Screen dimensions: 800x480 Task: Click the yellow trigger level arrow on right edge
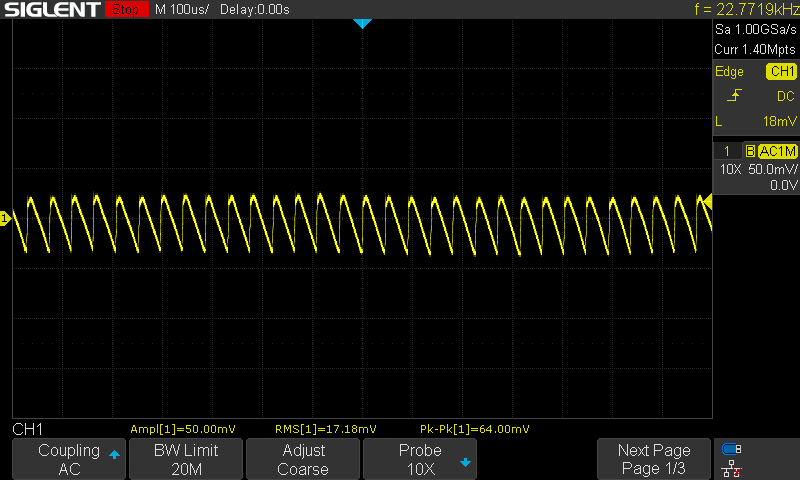707,202
